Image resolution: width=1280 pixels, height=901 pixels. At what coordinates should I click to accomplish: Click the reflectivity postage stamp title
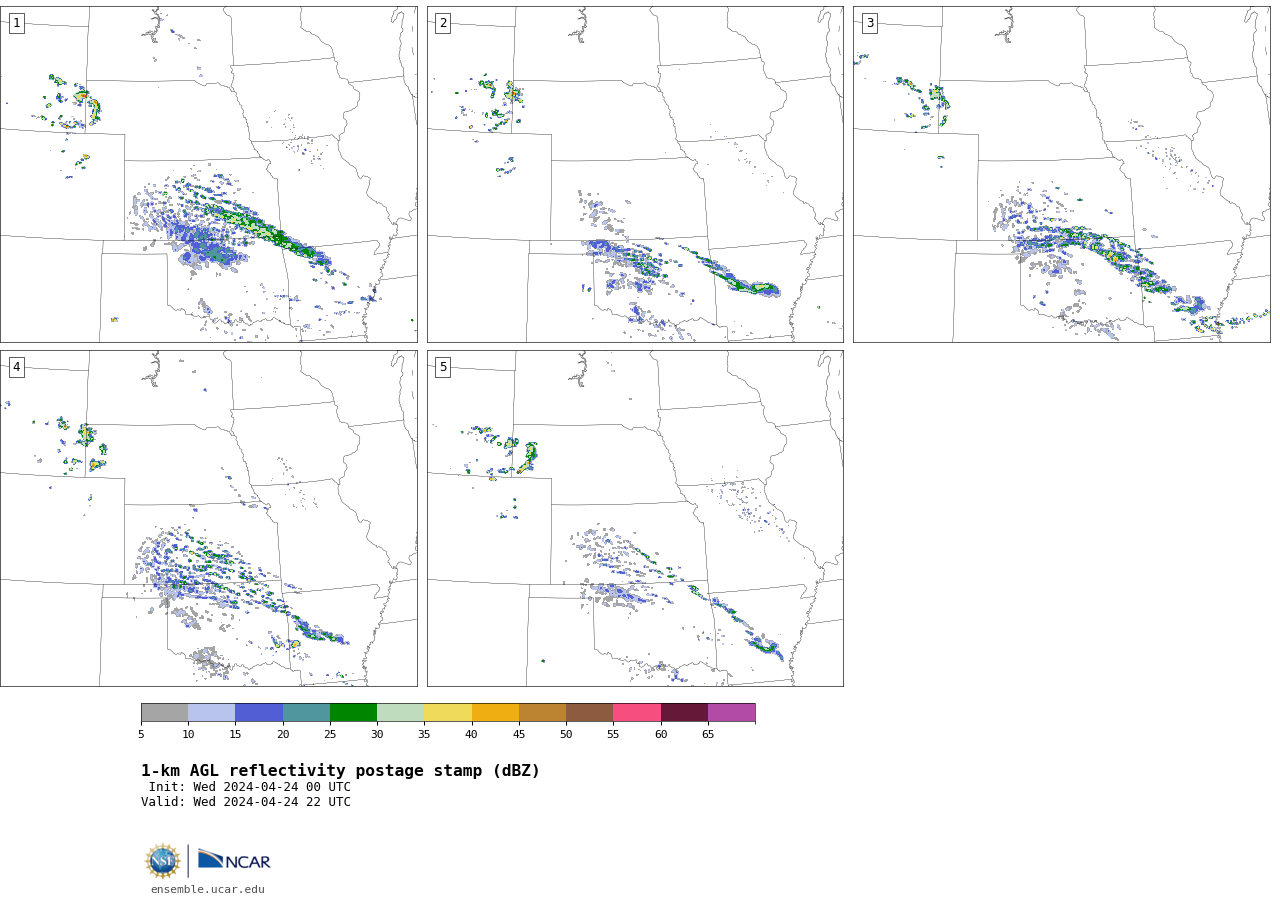(340, 771)
